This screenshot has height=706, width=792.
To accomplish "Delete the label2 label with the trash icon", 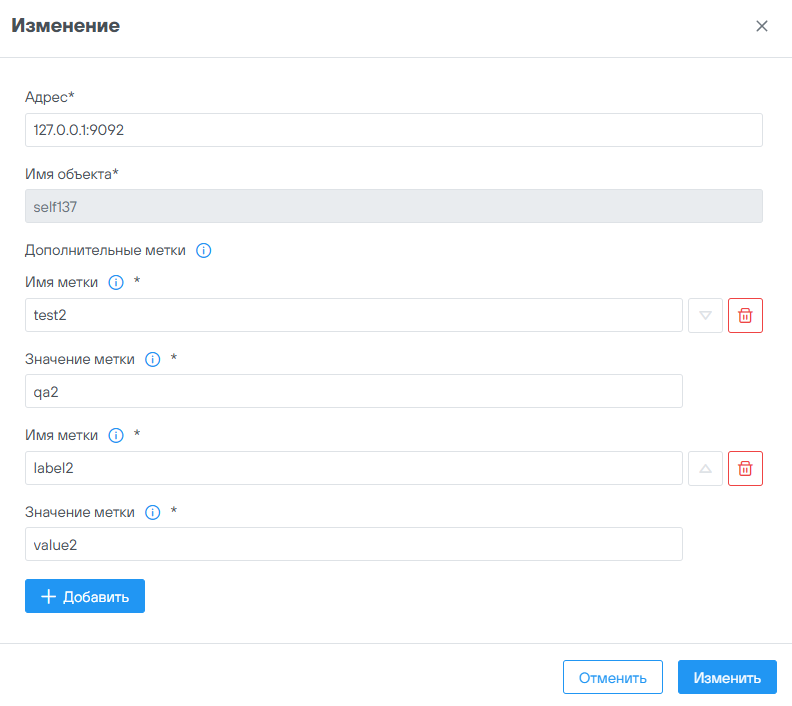I will click(x=745, y=468).
